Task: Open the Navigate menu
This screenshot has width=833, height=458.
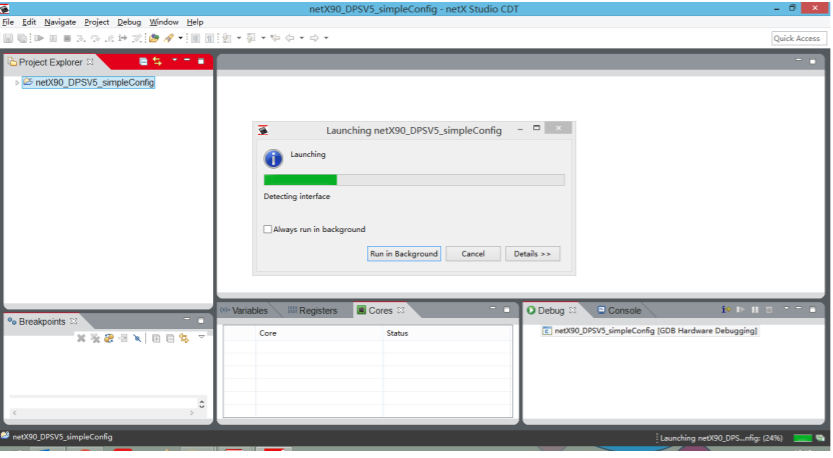Action: pos(60,22)
